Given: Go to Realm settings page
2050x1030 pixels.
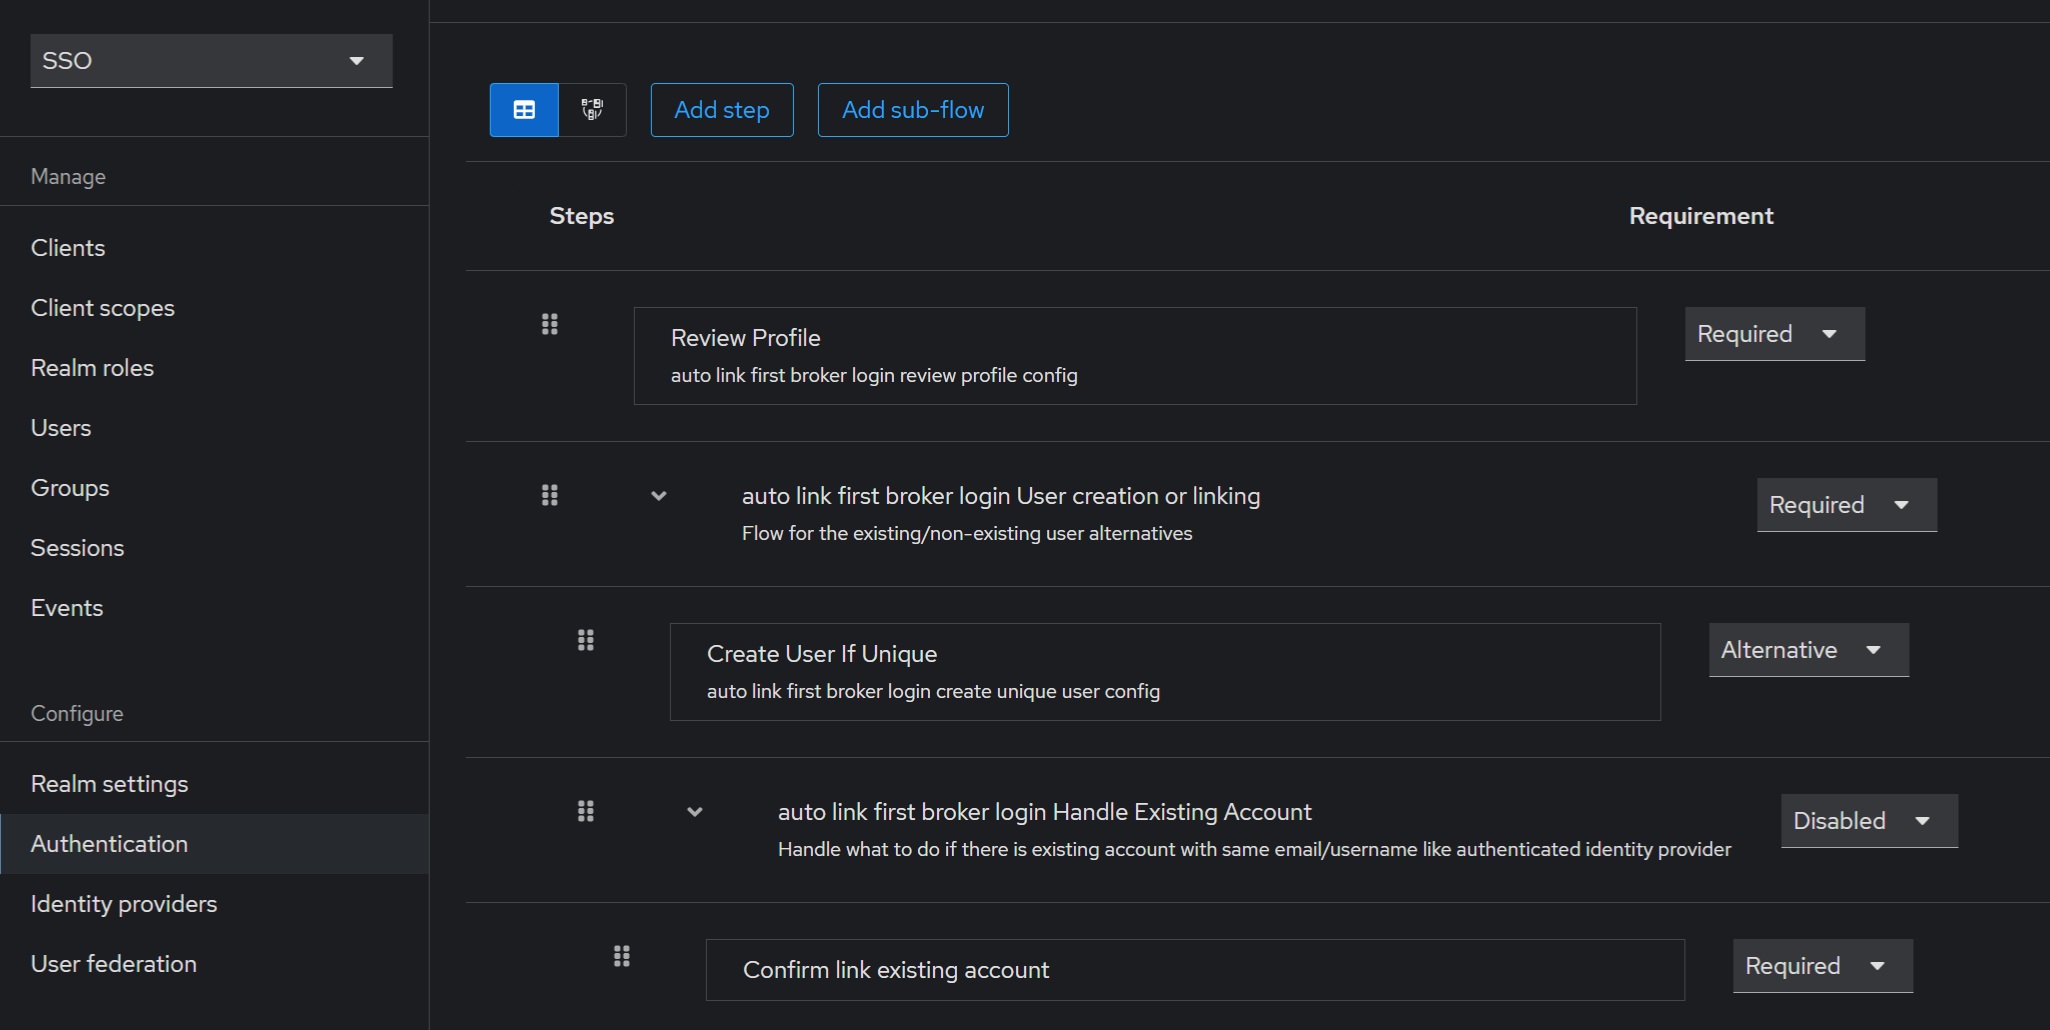Looking at the screenshot, I should [109, 784].
